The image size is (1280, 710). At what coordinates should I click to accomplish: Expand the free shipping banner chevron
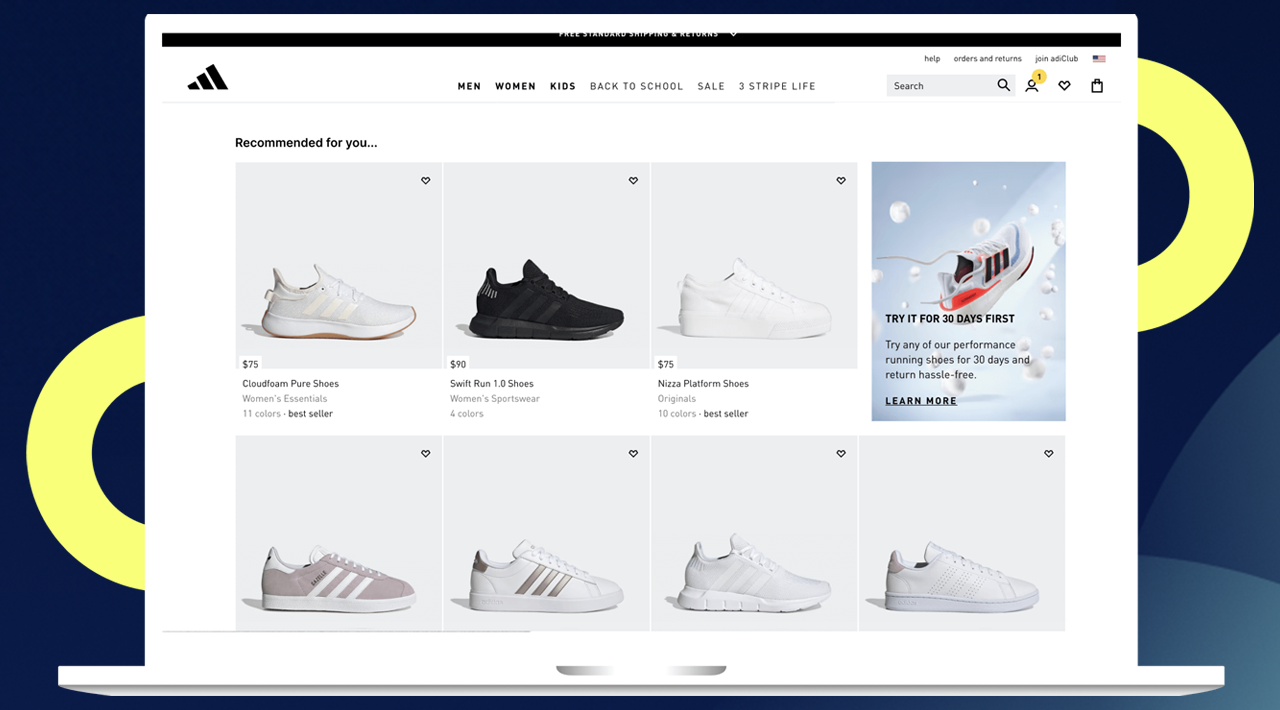[733, 34]
